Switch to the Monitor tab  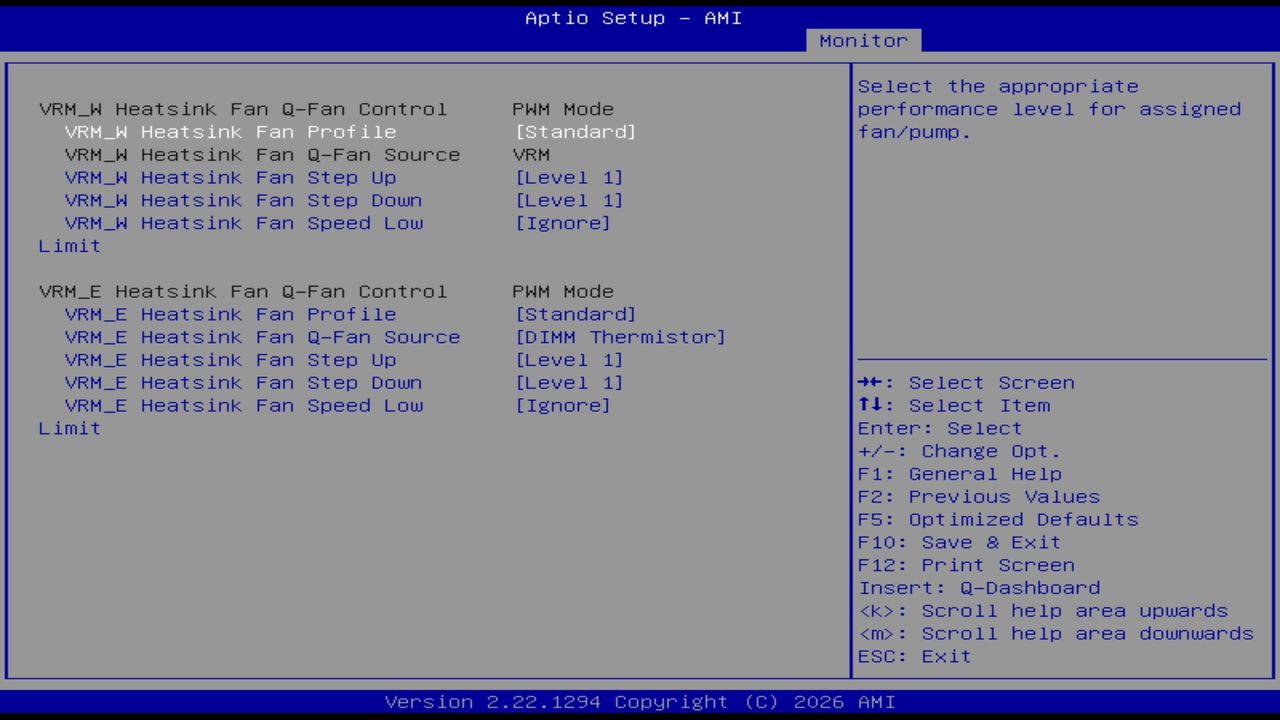[x=863, y=40]
